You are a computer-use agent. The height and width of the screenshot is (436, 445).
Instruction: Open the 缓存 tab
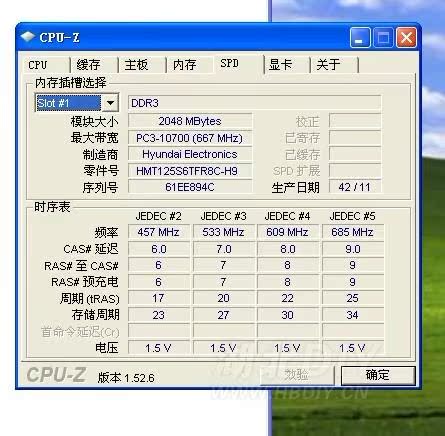pos(94,65)
